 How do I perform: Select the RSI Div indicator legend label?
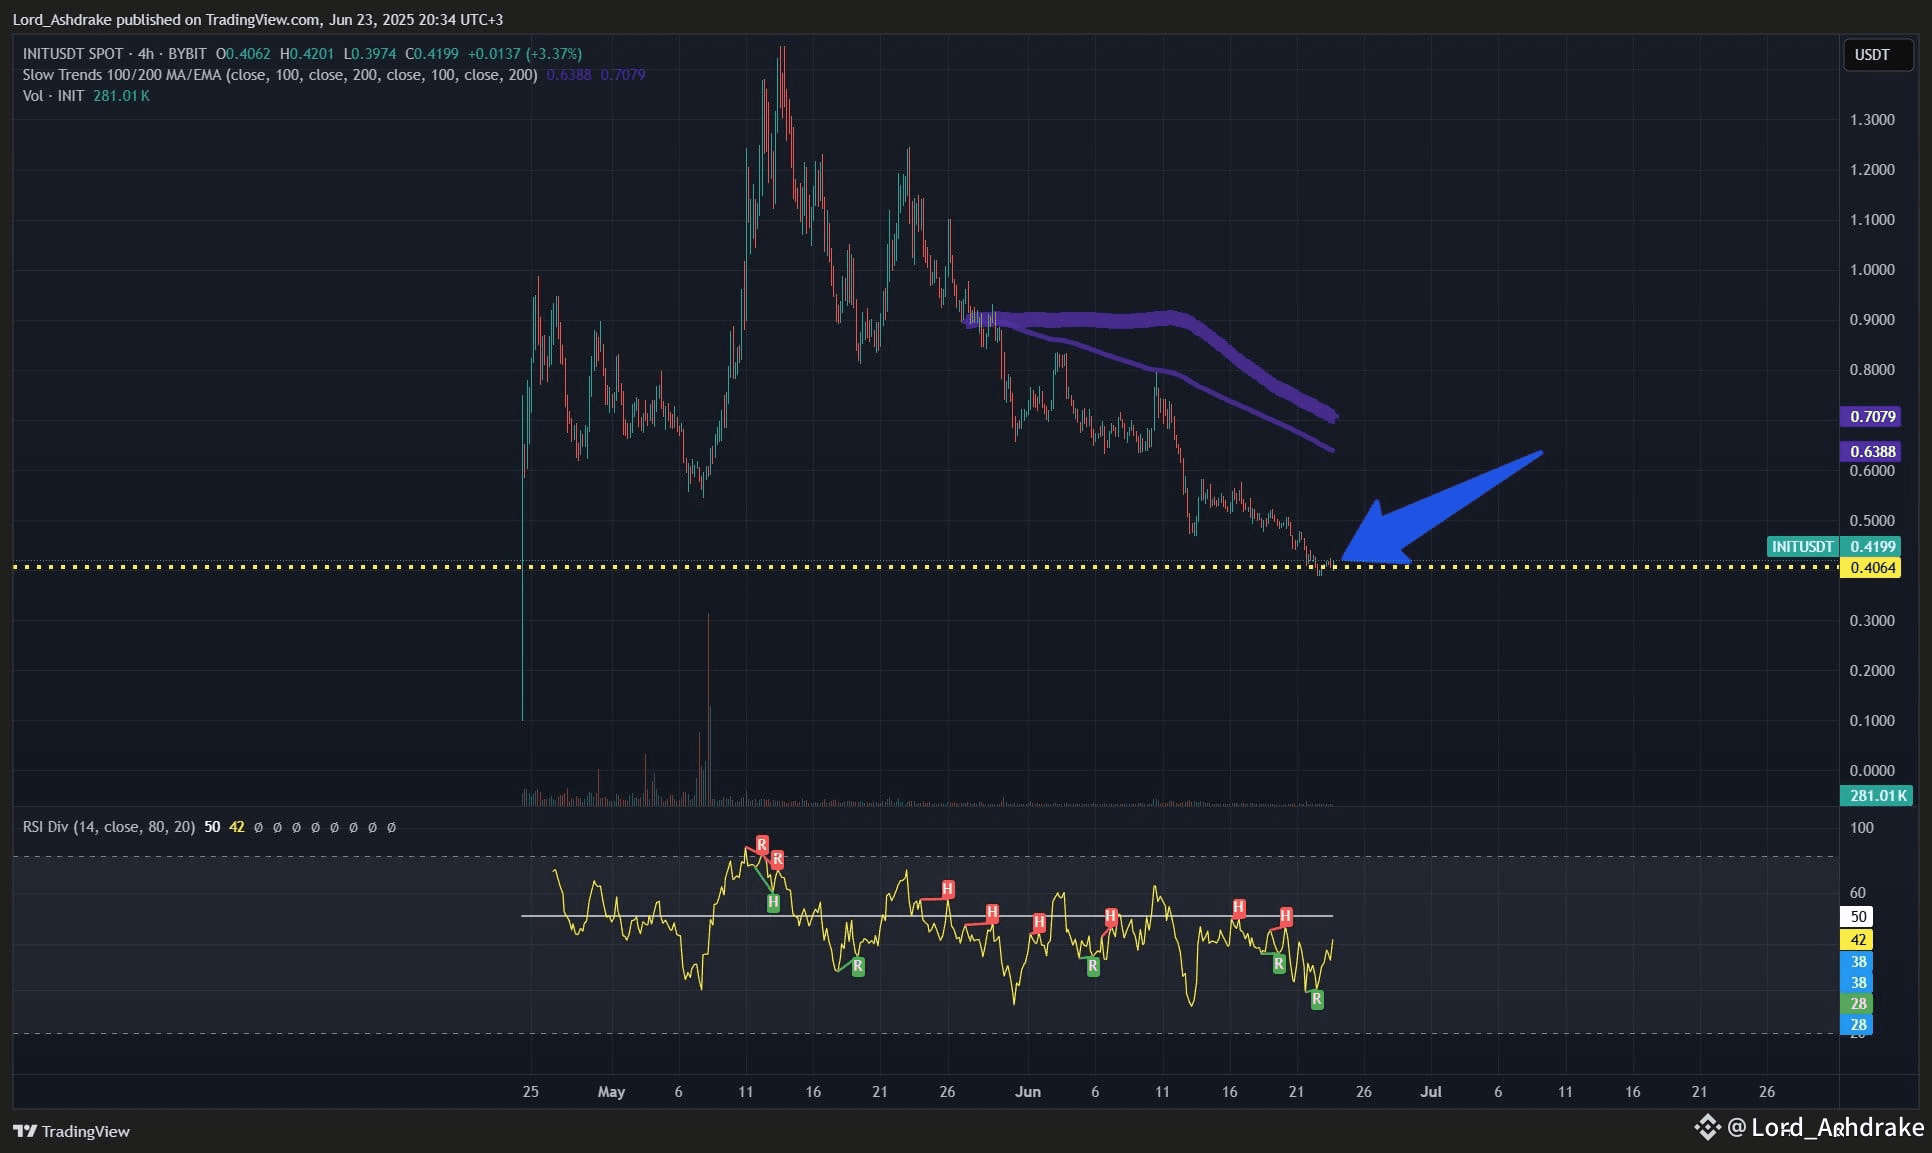(x=109, y=827)
